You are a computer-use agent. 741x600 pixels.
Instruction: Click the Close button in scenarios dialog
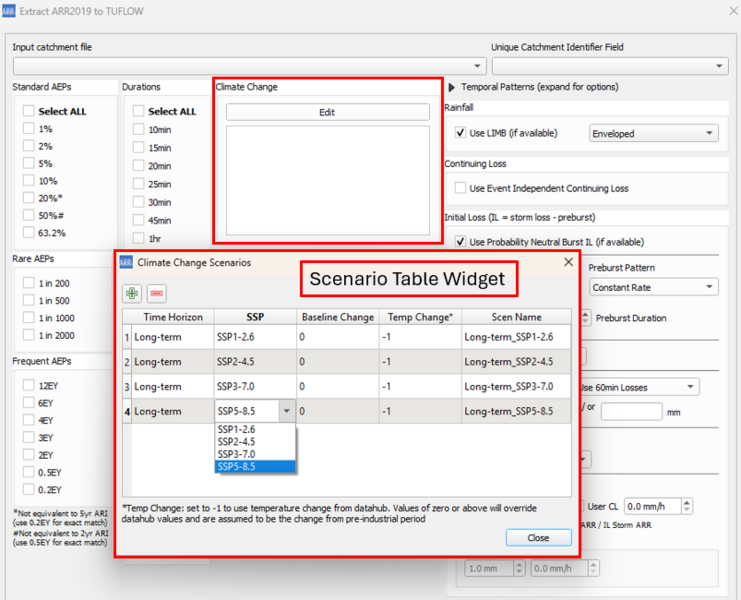click(x=538, y=537)
